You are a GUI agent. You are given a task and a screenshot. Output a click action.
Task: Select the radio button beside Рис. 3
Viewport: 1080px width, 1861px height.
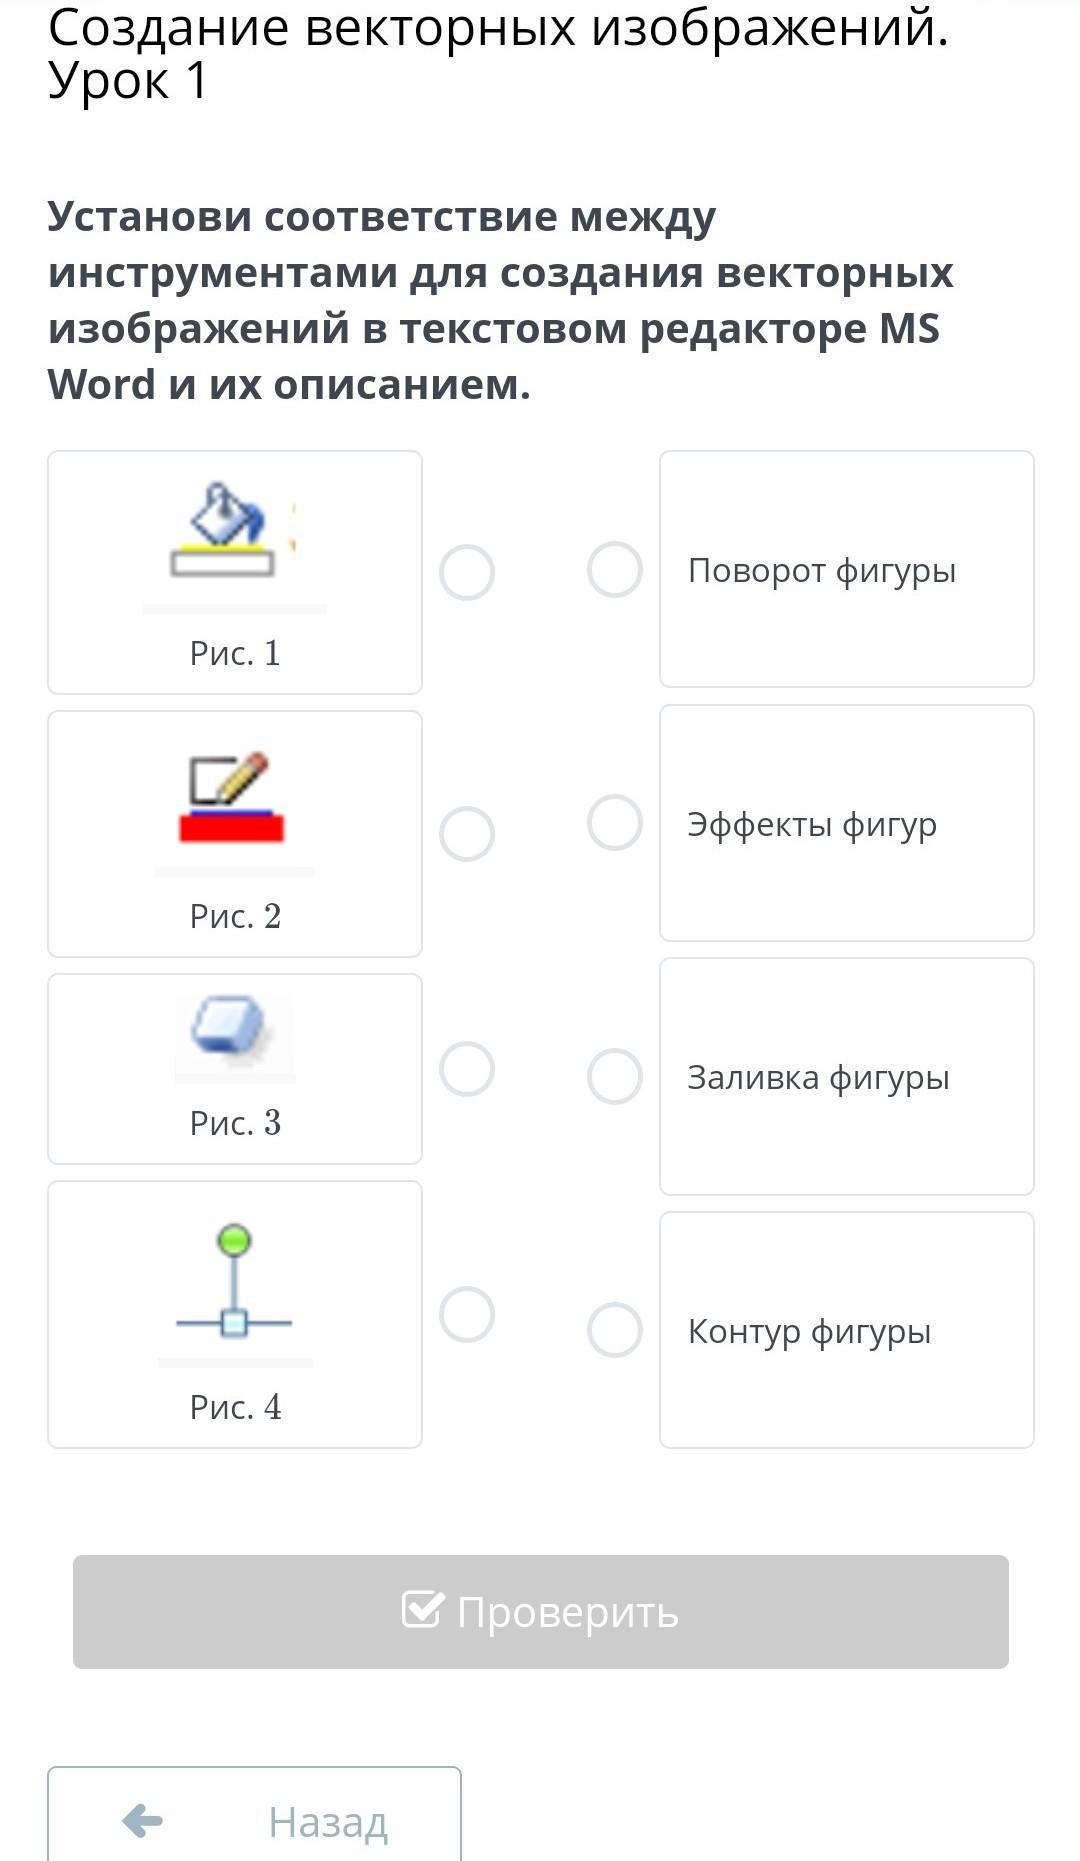tap(467, 1069)
